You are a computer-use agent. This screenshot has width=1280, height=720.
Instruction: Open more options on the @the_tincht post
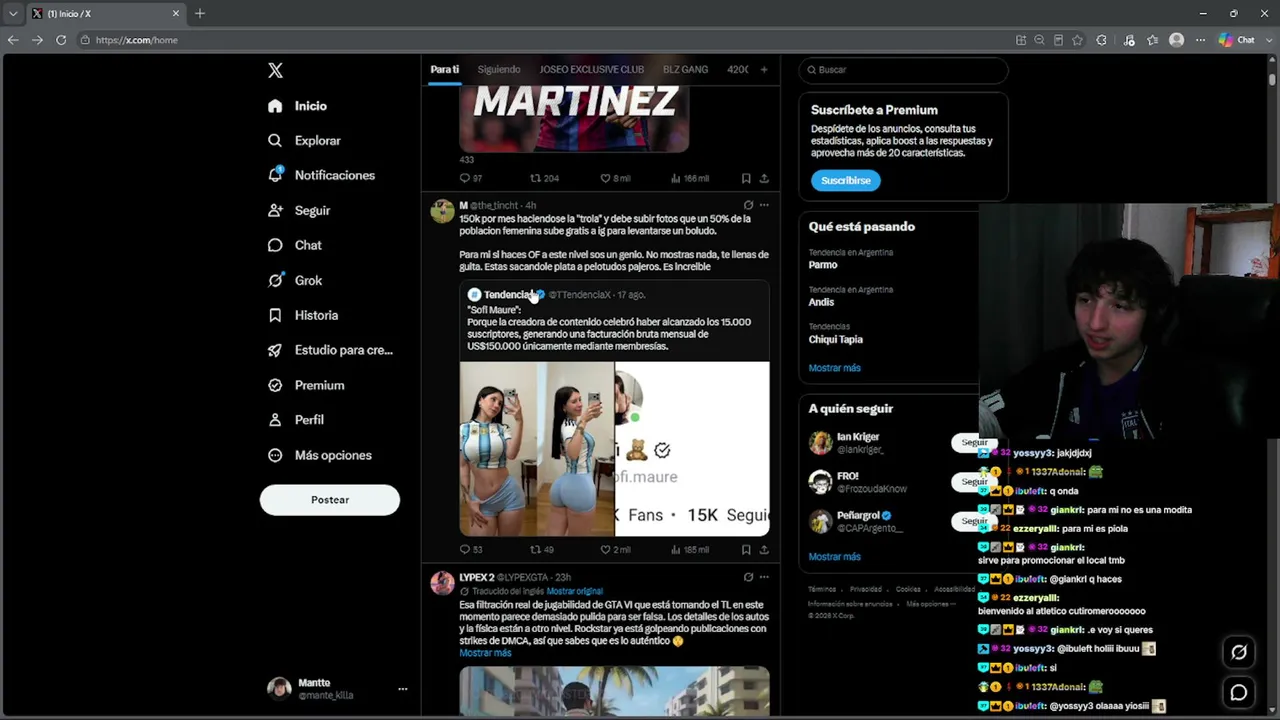(x=764, y=205)
